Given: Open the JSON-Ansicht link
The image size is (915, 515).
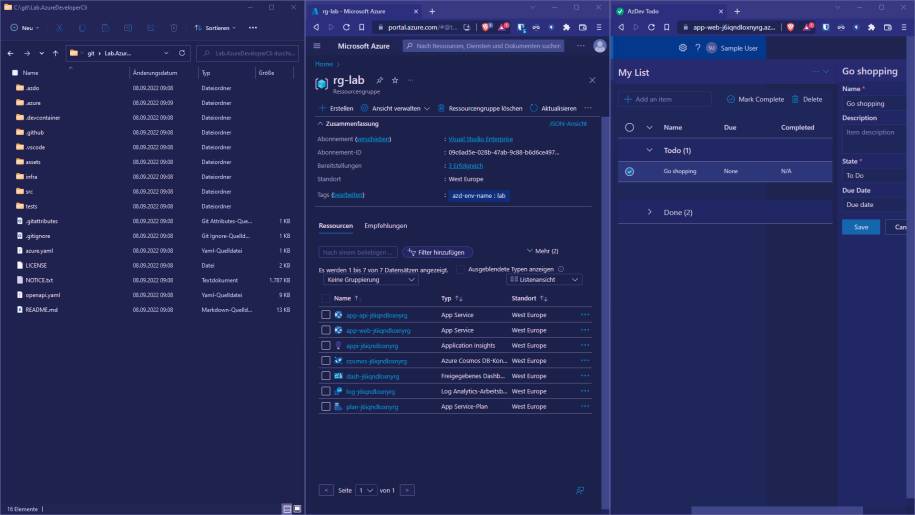Looking at the screenshot, I should 568,124.
